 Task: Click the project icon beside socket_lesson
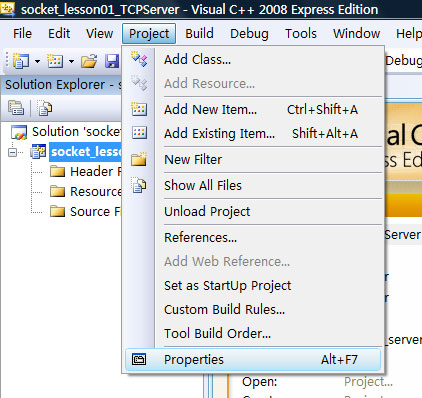point(38,152)
